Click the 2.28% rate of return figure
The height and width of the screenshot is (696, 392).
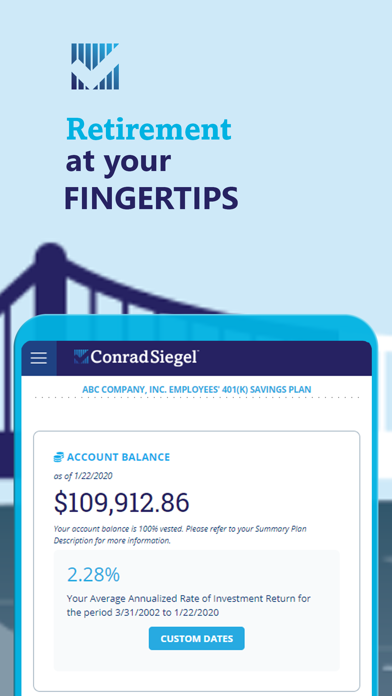click(93, 574)
